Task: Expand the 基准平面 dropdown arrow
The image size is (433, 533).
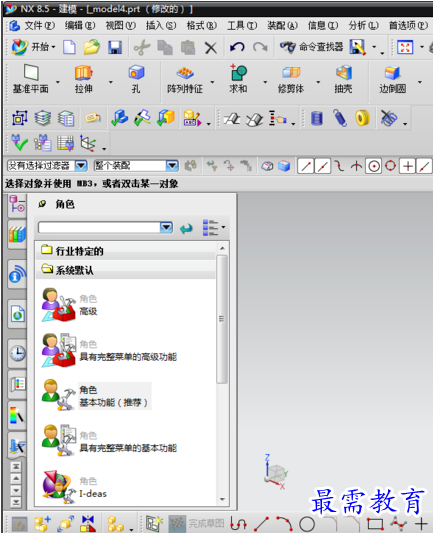Action: (x=58, y=82)
